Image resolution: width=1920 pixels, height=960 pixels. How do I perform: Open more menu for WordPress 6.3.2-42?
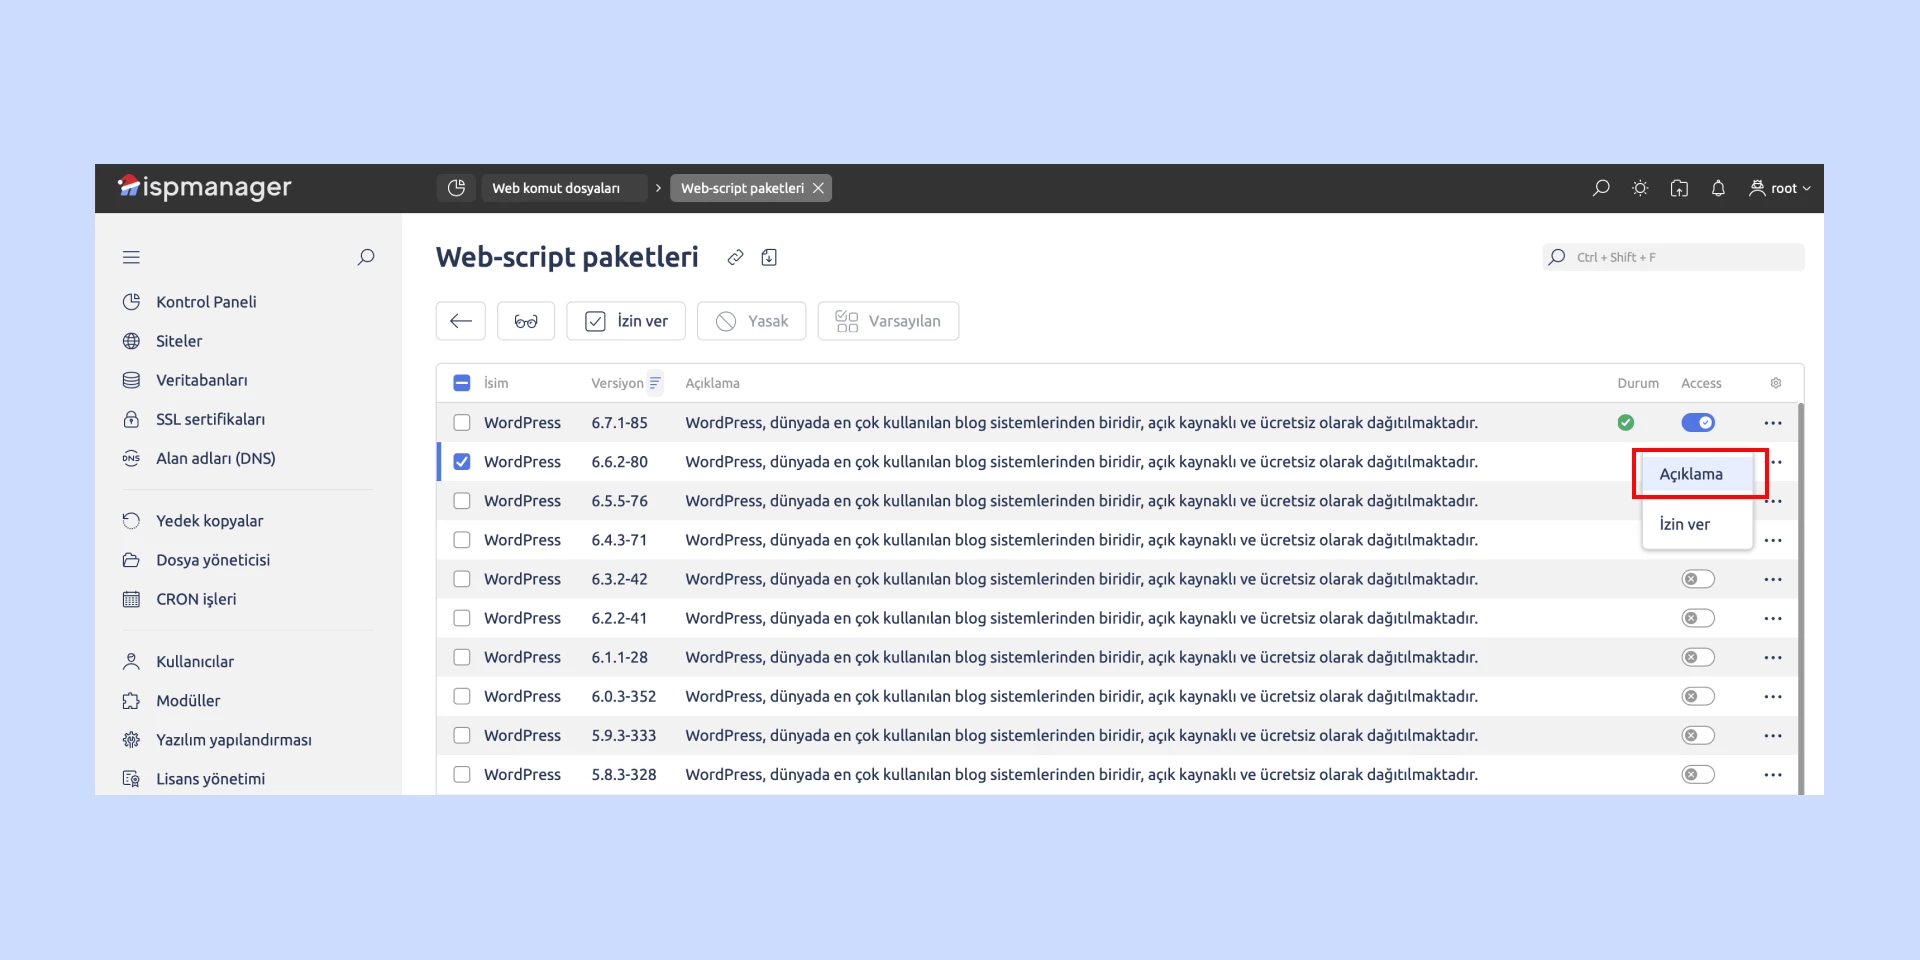click(x=1773, y=579)
